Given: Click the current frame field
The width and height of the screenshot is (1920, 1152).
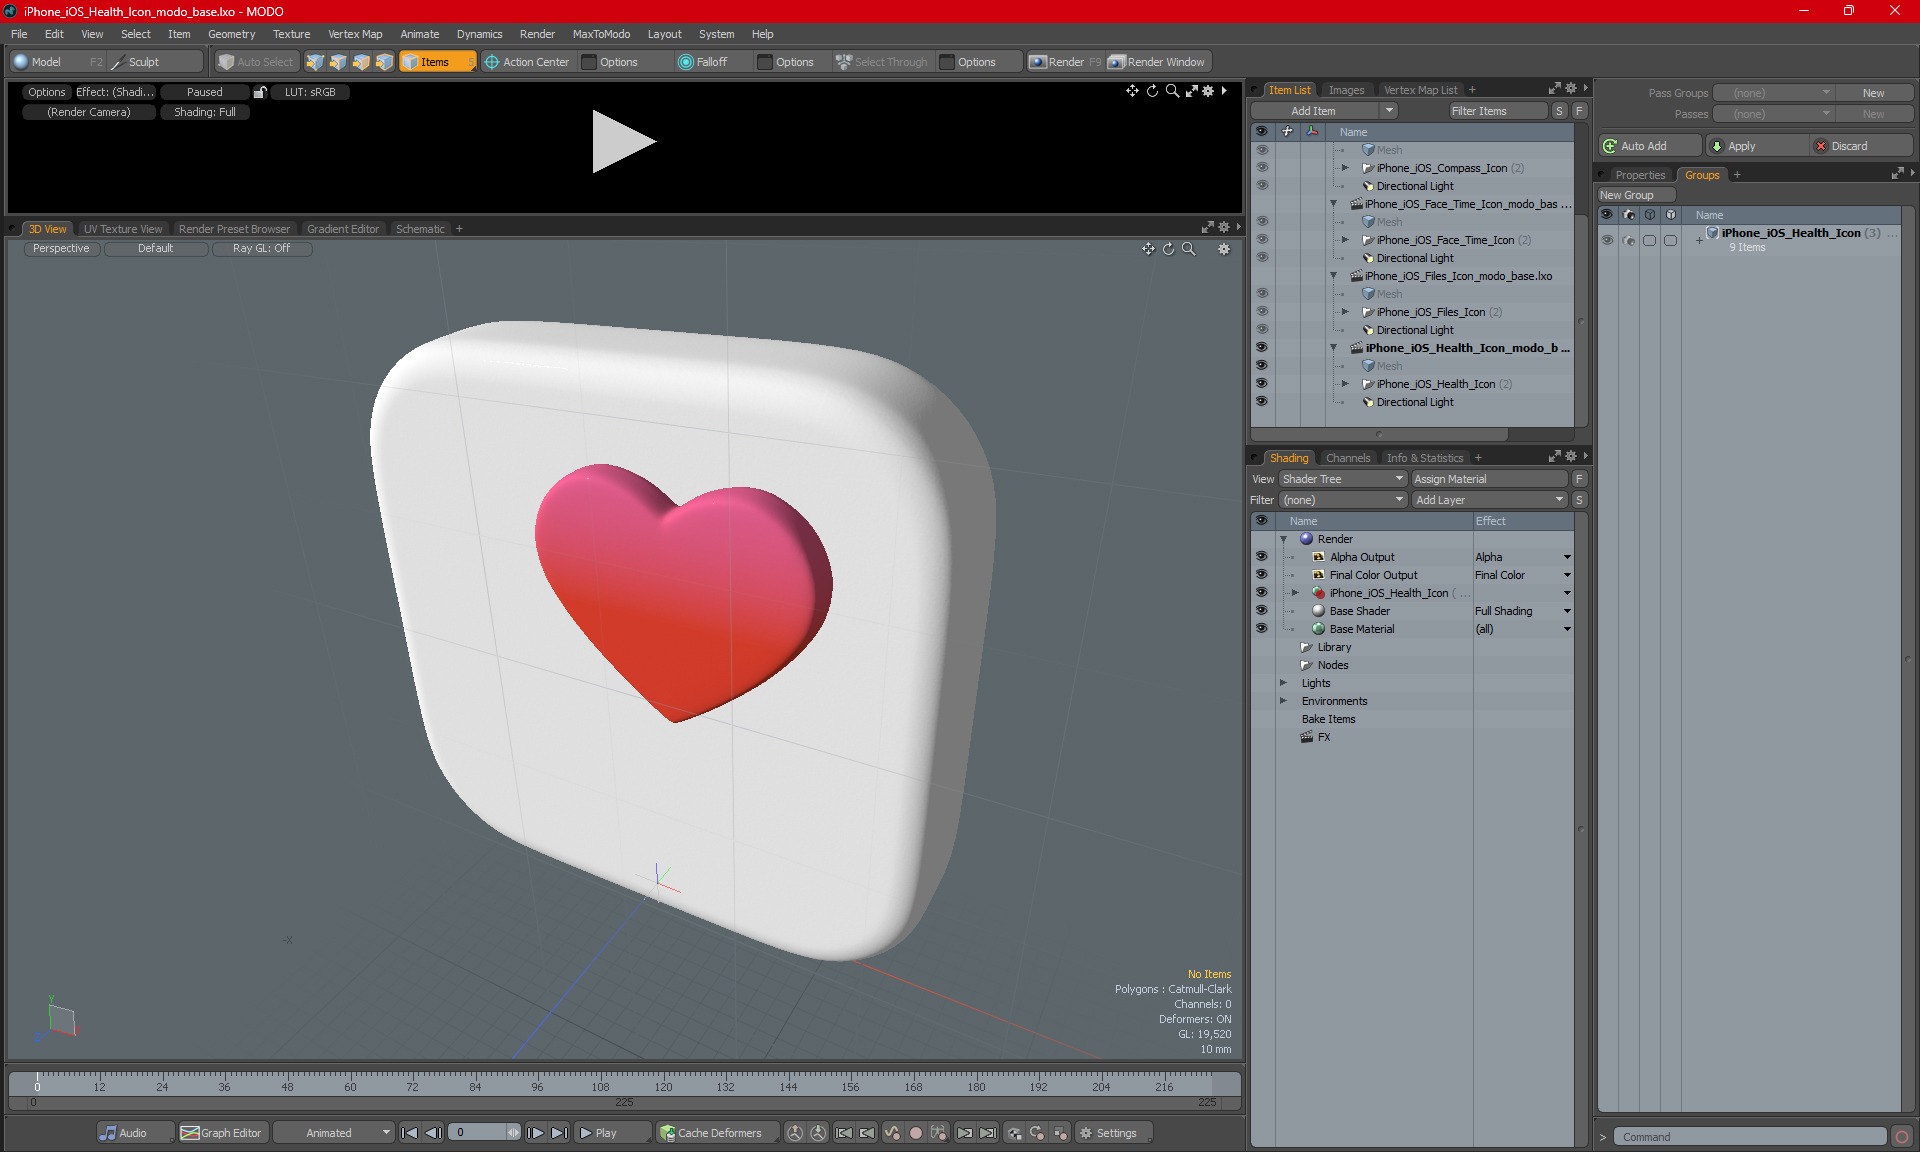Looking at the screenshot, I should coord(484,1133).
